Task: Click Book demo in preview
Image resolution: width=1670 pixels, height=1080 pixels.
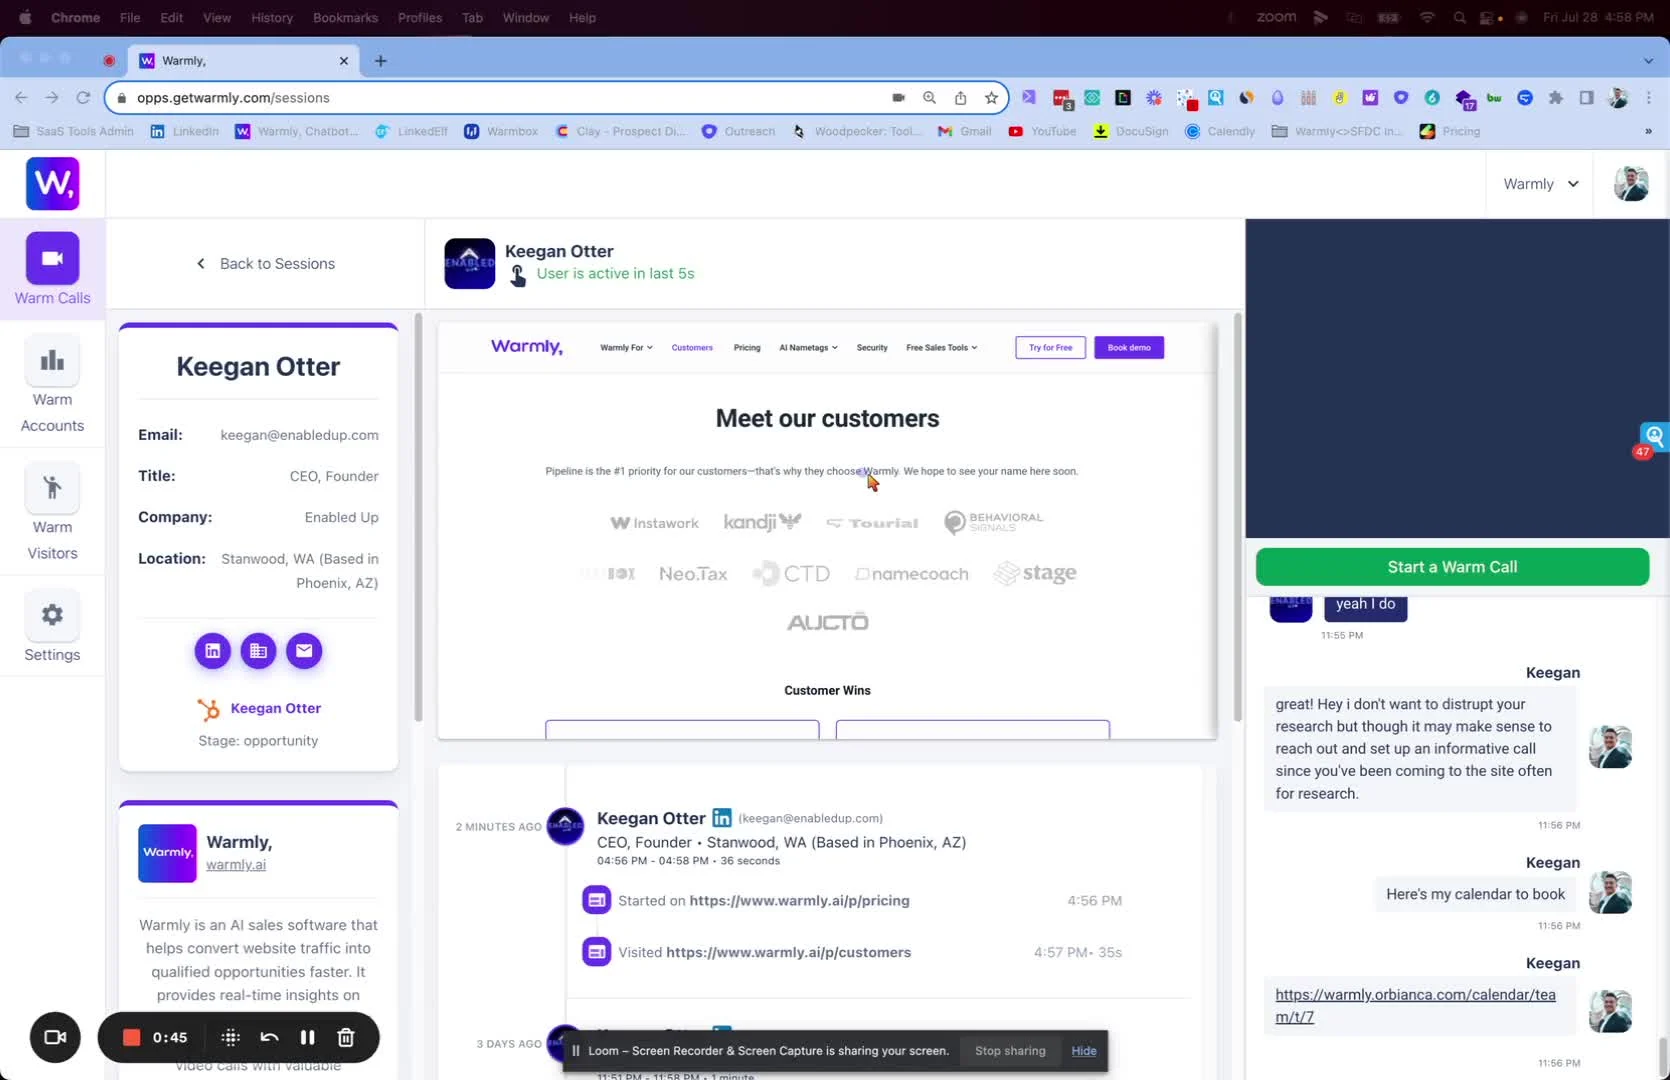Action: [1129, 348]
